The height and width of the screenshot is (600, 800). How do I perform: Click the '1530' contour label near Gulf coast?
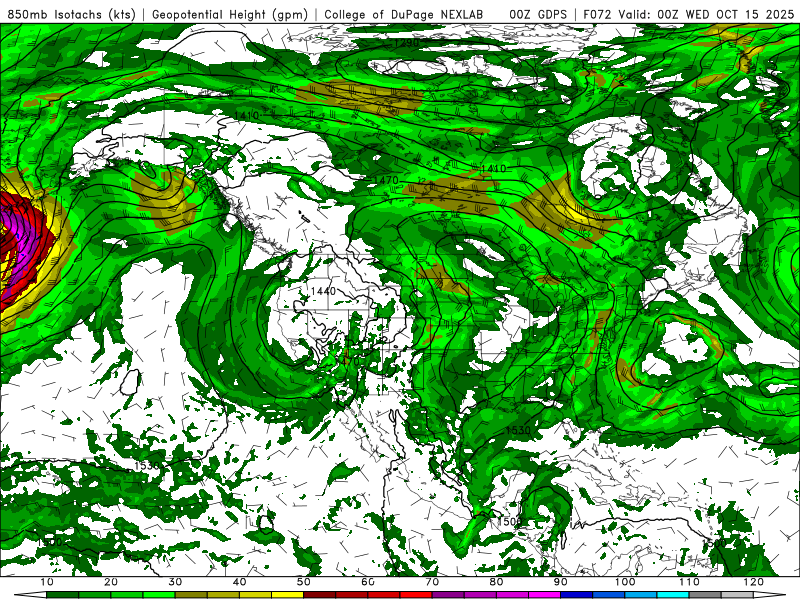518,430
